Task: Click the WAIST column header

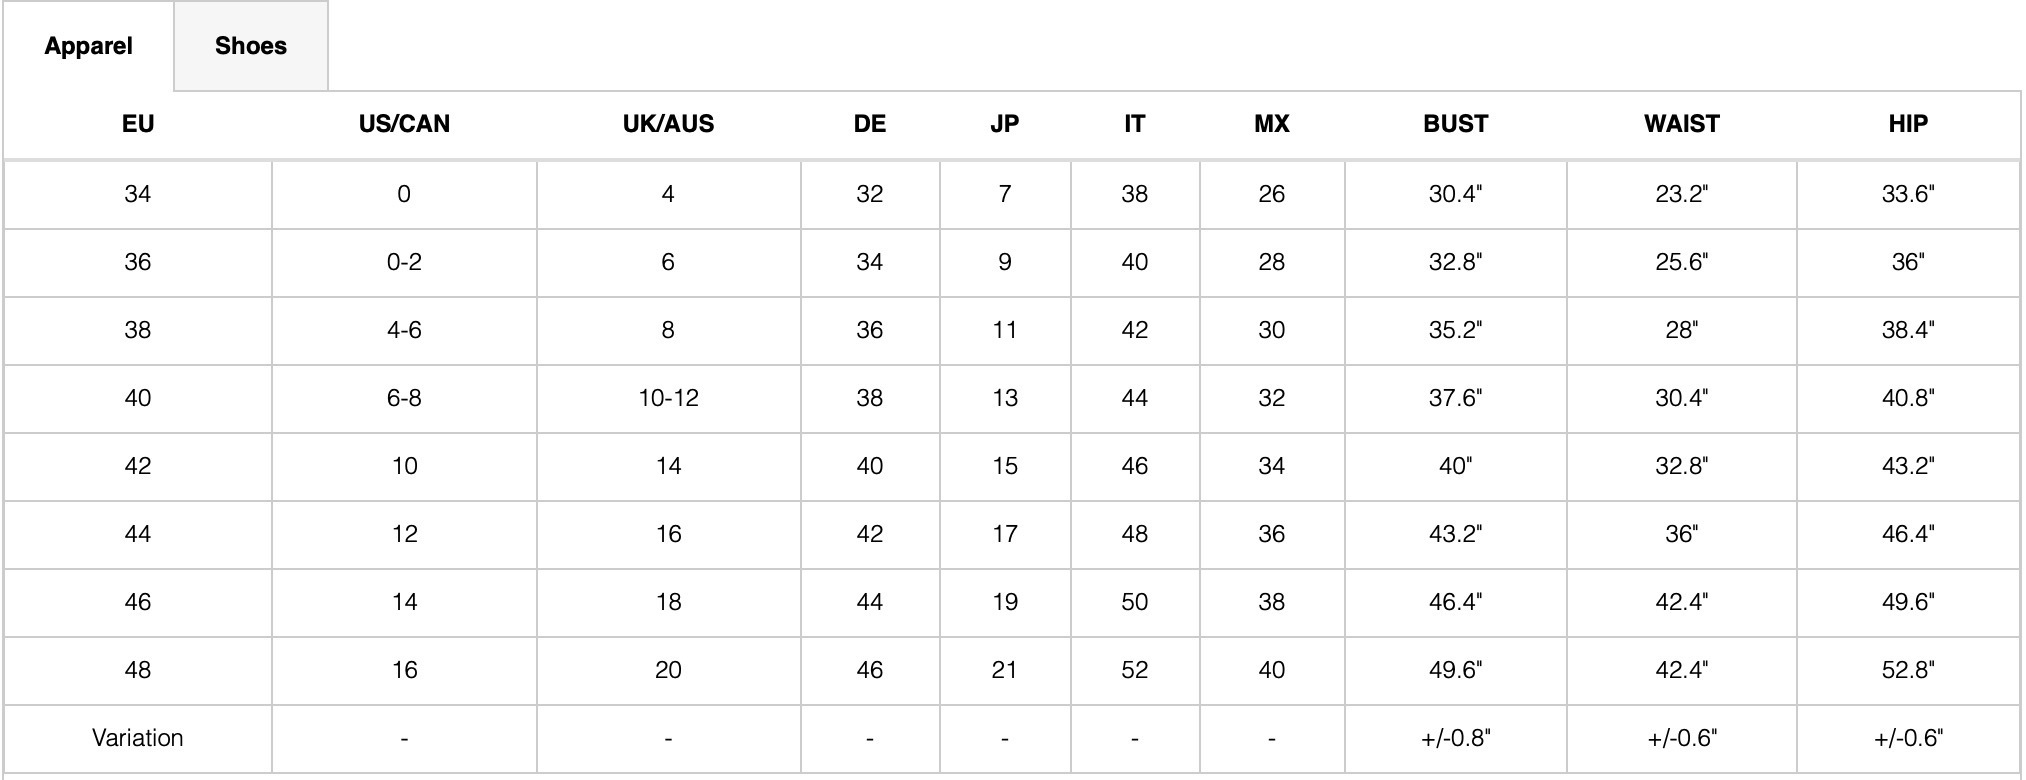Action: click(x=1681, y=124)
